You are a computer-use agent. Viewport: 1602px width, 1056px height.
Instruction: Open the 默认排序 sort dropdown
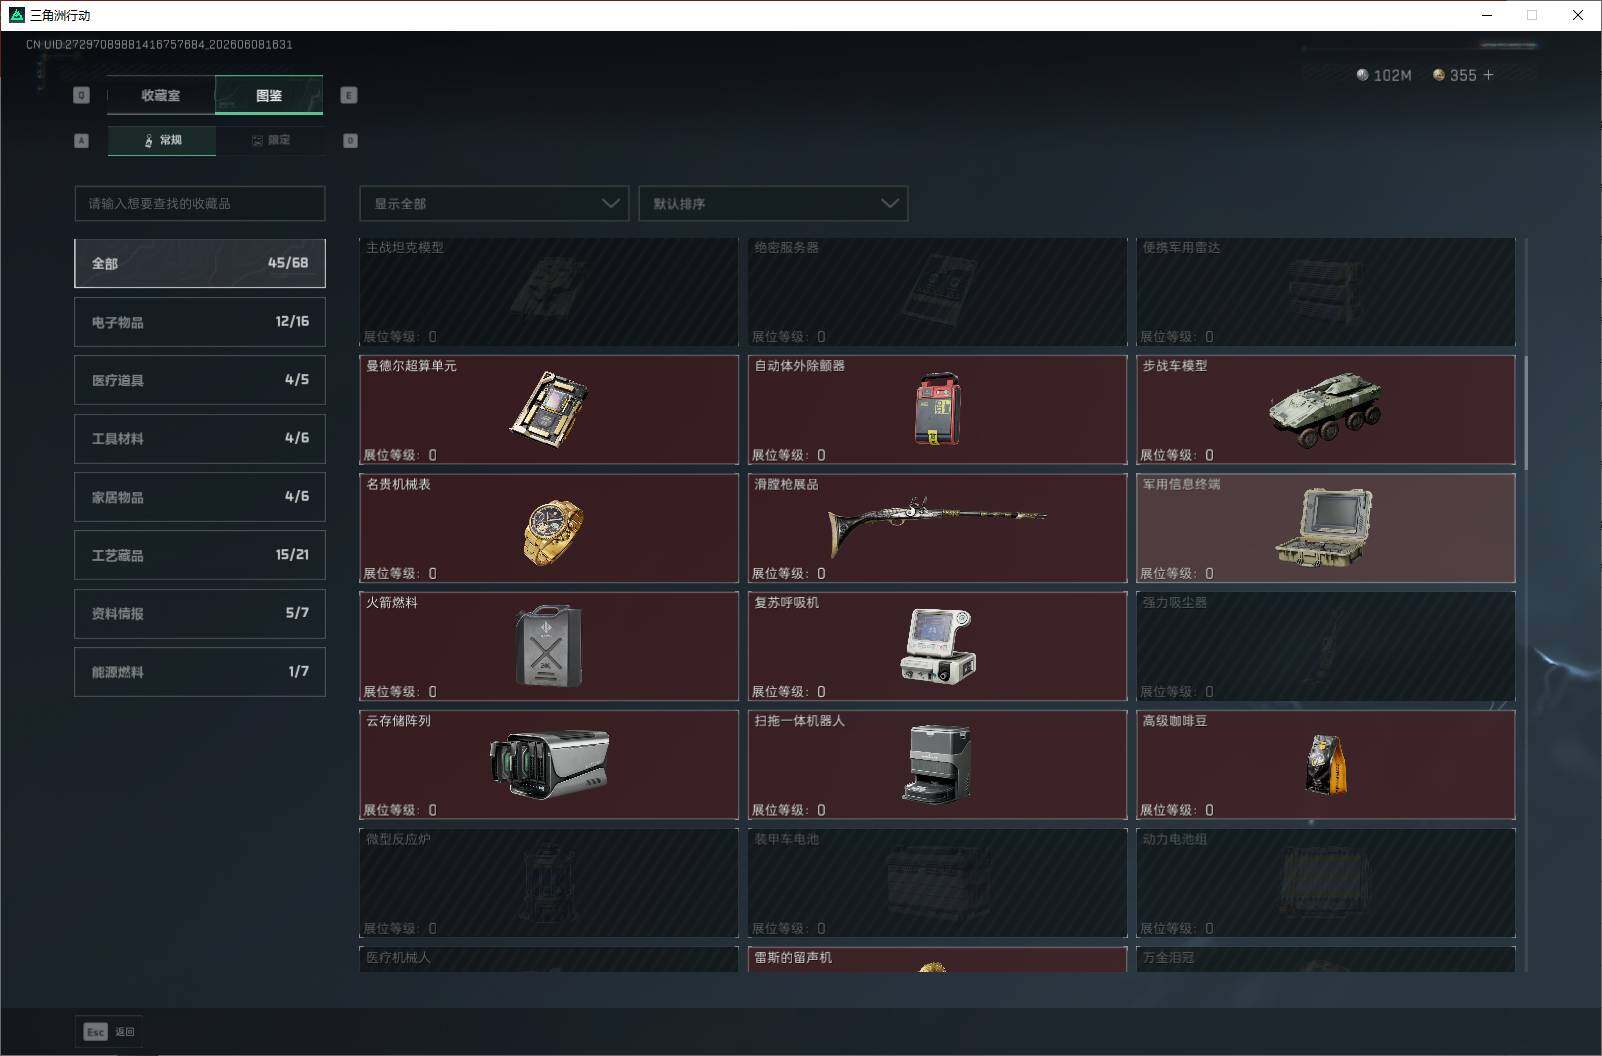[x=773, y=203]
